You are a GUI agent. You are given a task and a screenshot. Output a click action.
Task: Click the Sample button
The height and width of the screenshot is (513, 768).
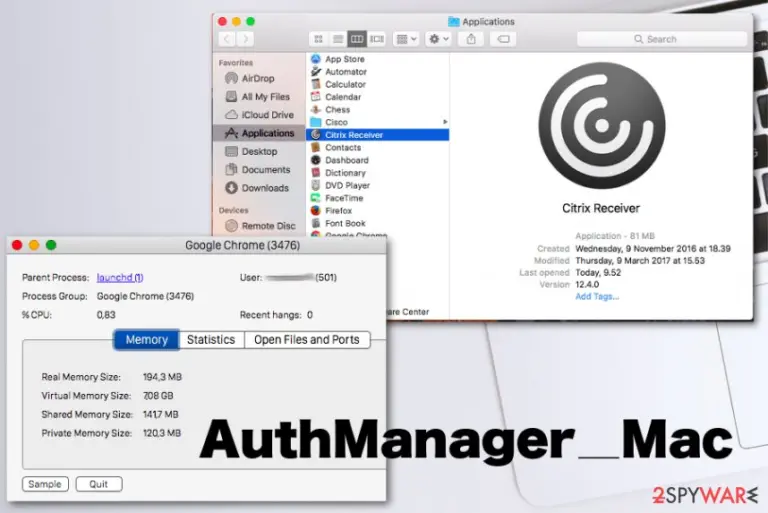pyautogui.click(x=45, y=484)
